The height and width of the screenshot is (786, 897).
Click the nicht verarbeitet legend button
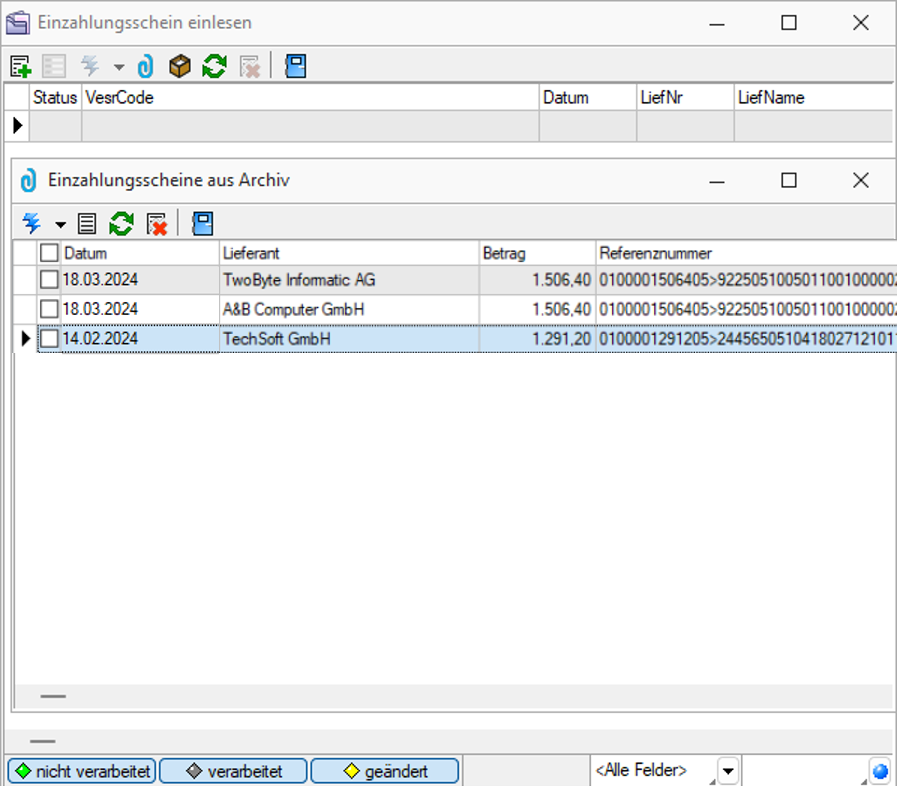(x=80, y=770)
